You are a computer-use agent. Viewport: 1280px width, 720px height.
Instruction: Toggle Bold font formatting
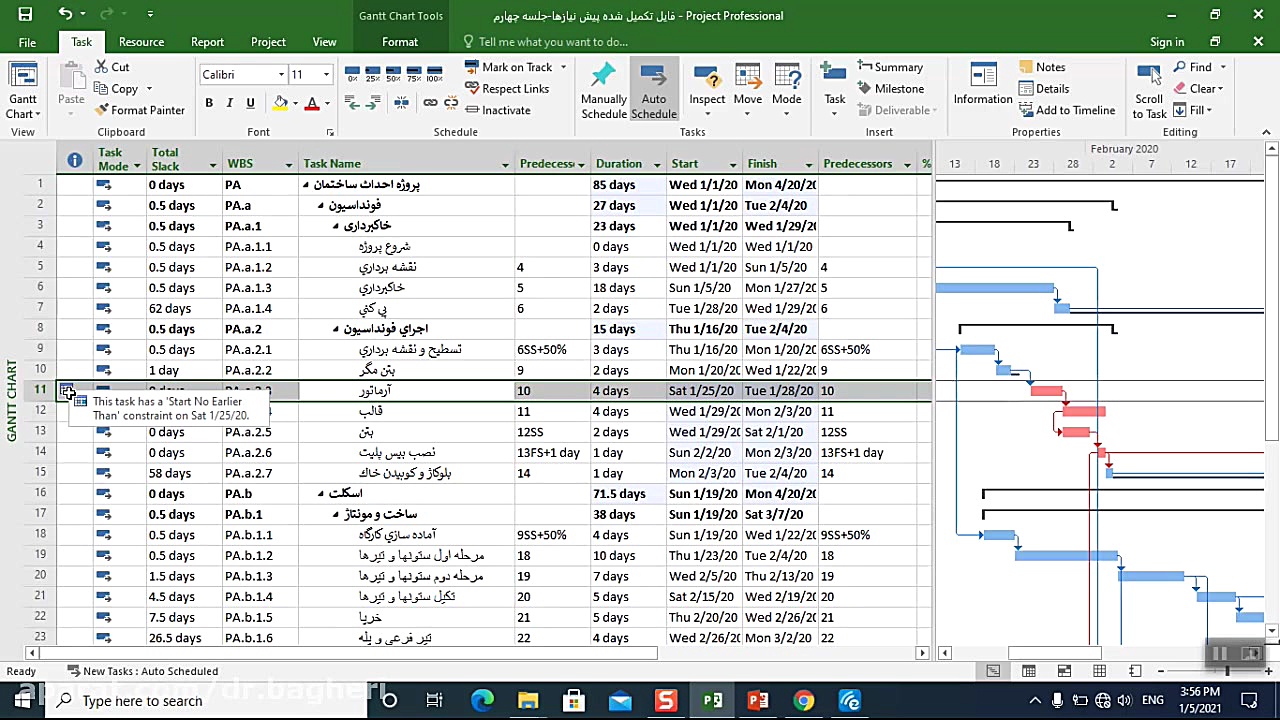tap(209, 103)
